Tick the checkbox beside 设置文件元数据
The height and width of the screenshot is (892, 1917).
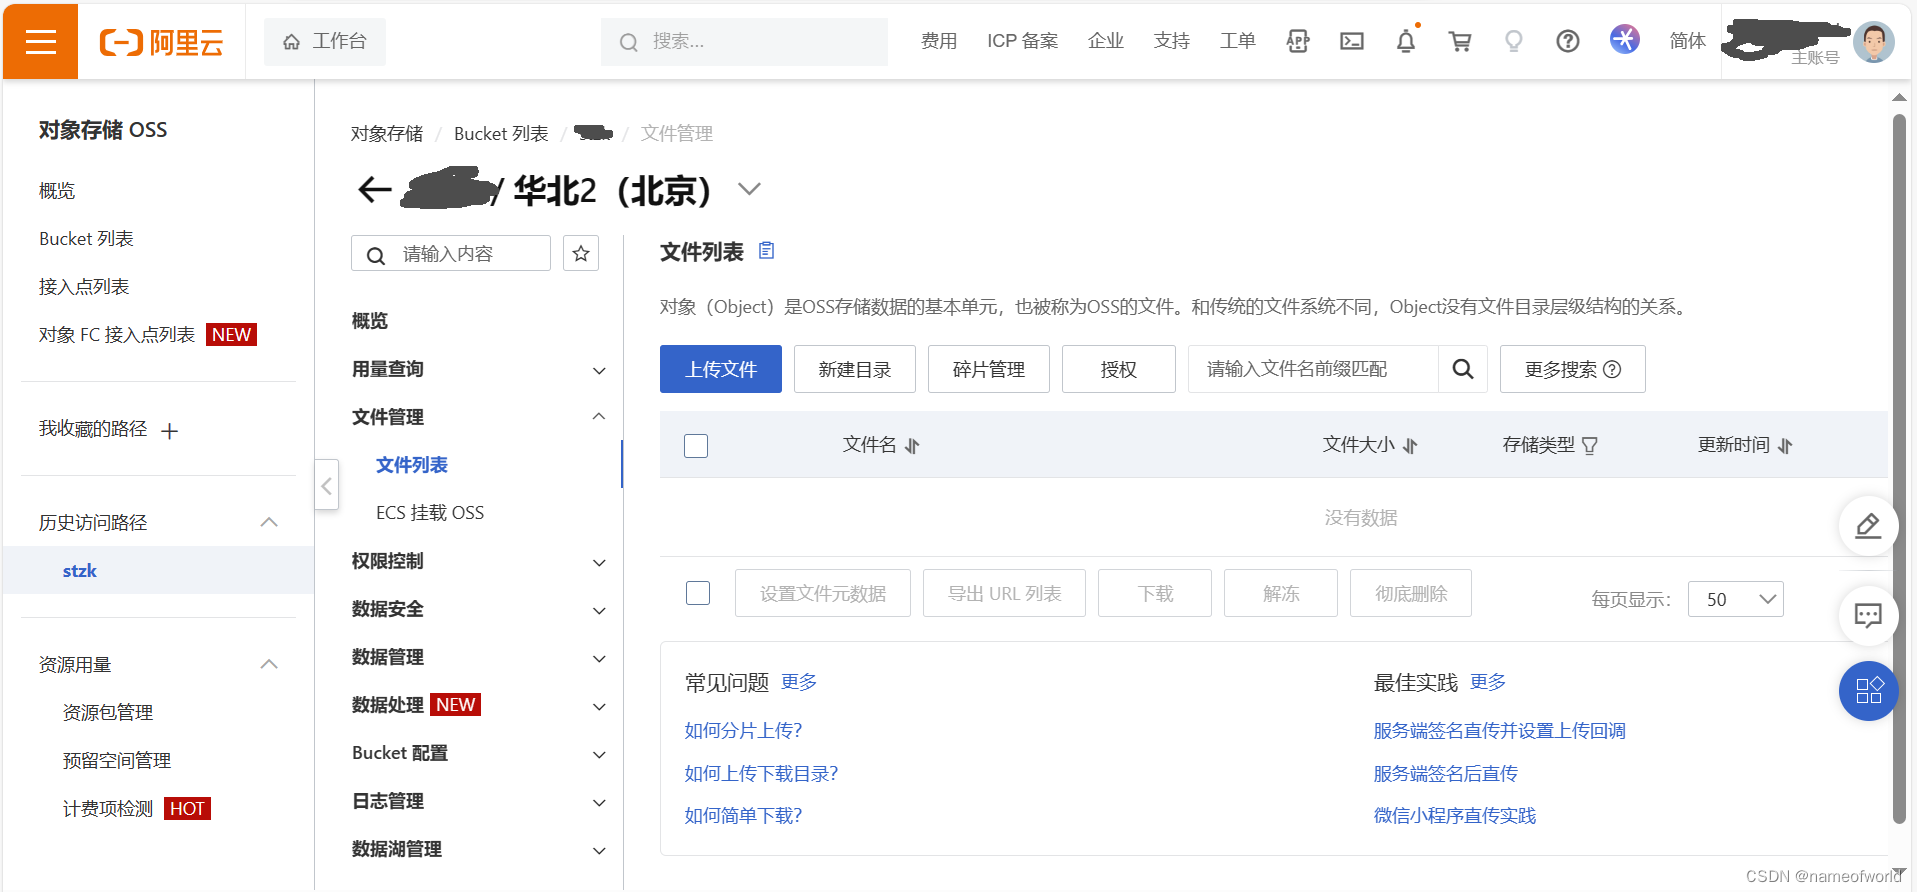point(698,593)
